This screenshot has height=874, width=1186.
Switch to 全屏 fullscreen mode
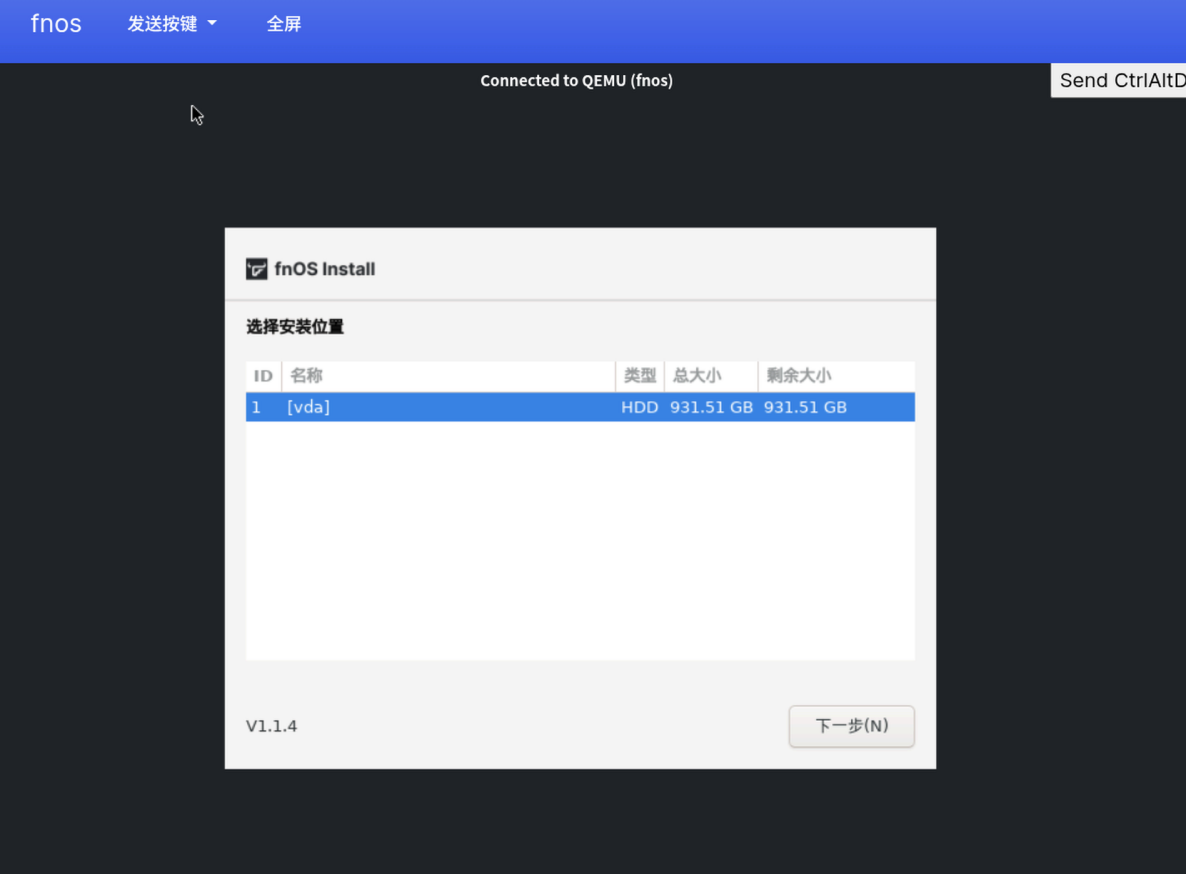click(x=284, y=24)
